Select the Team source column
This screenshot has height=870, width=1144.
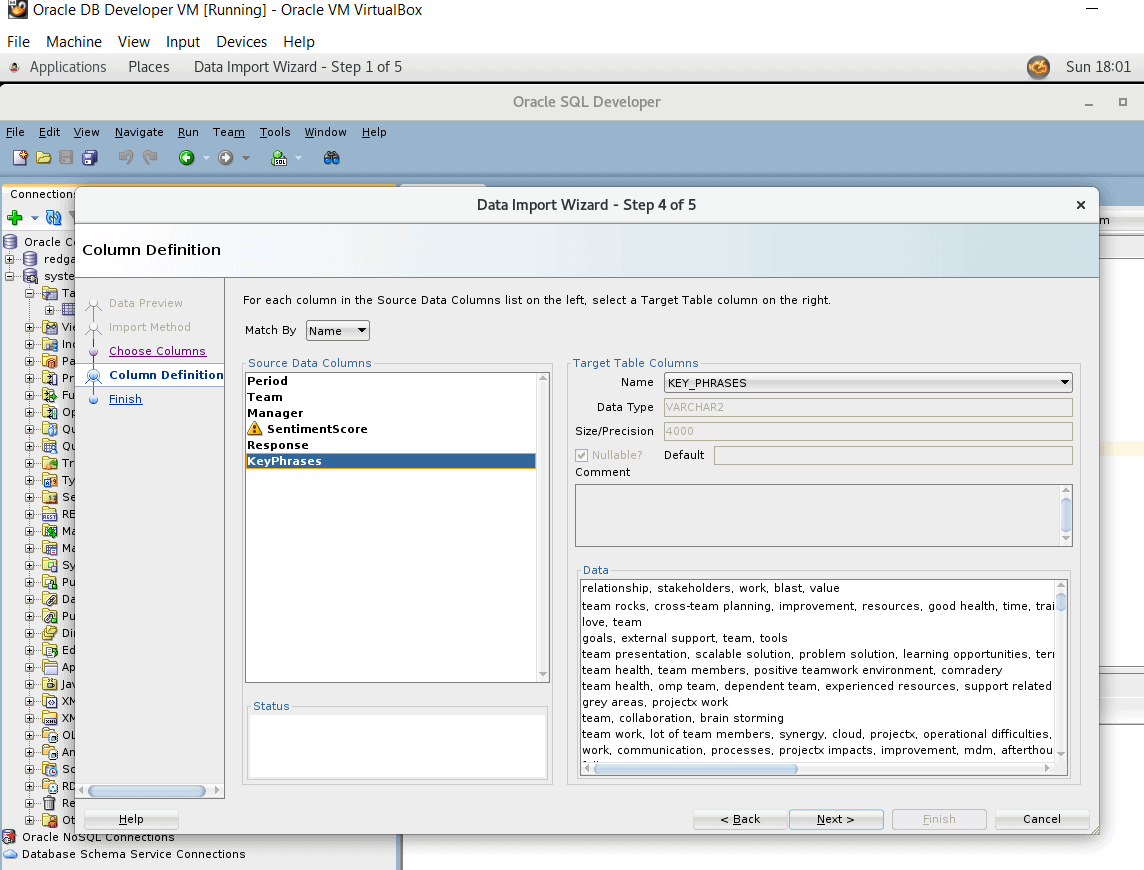pos(391,397)
